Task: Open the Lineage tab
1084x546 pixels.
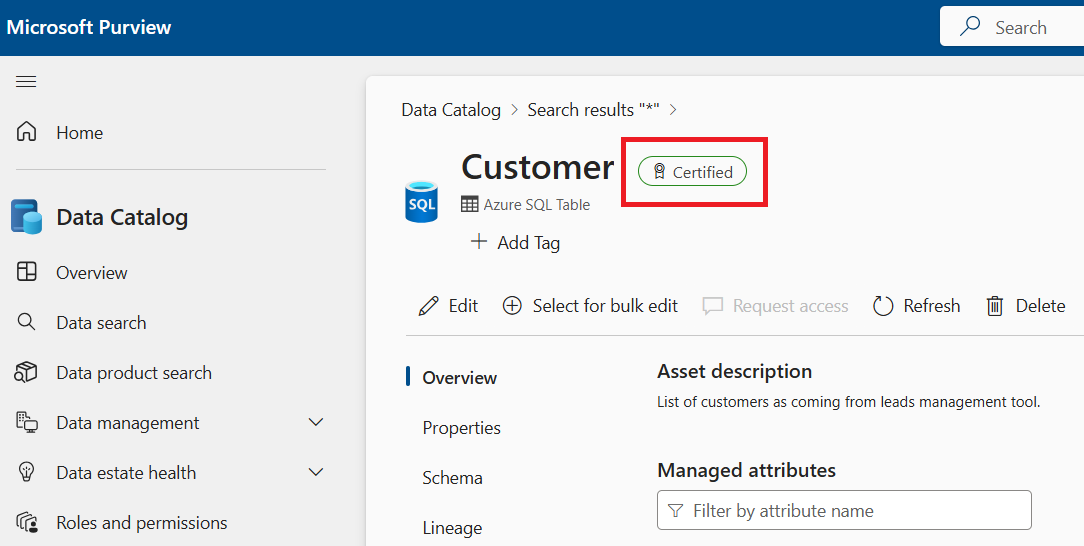Action: pyautogui.click(x=452, y=528)
